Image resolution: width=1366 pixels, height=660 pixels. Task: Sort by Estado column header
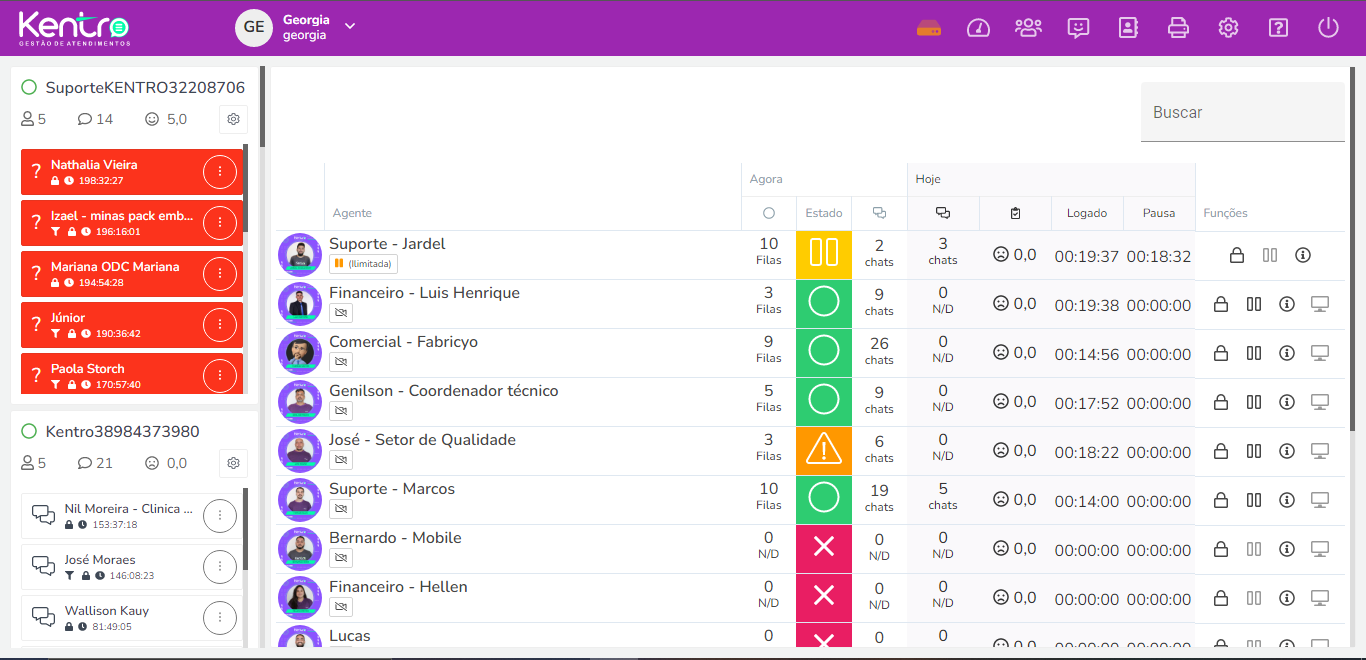pyautogui.click(x=824, y=213)
